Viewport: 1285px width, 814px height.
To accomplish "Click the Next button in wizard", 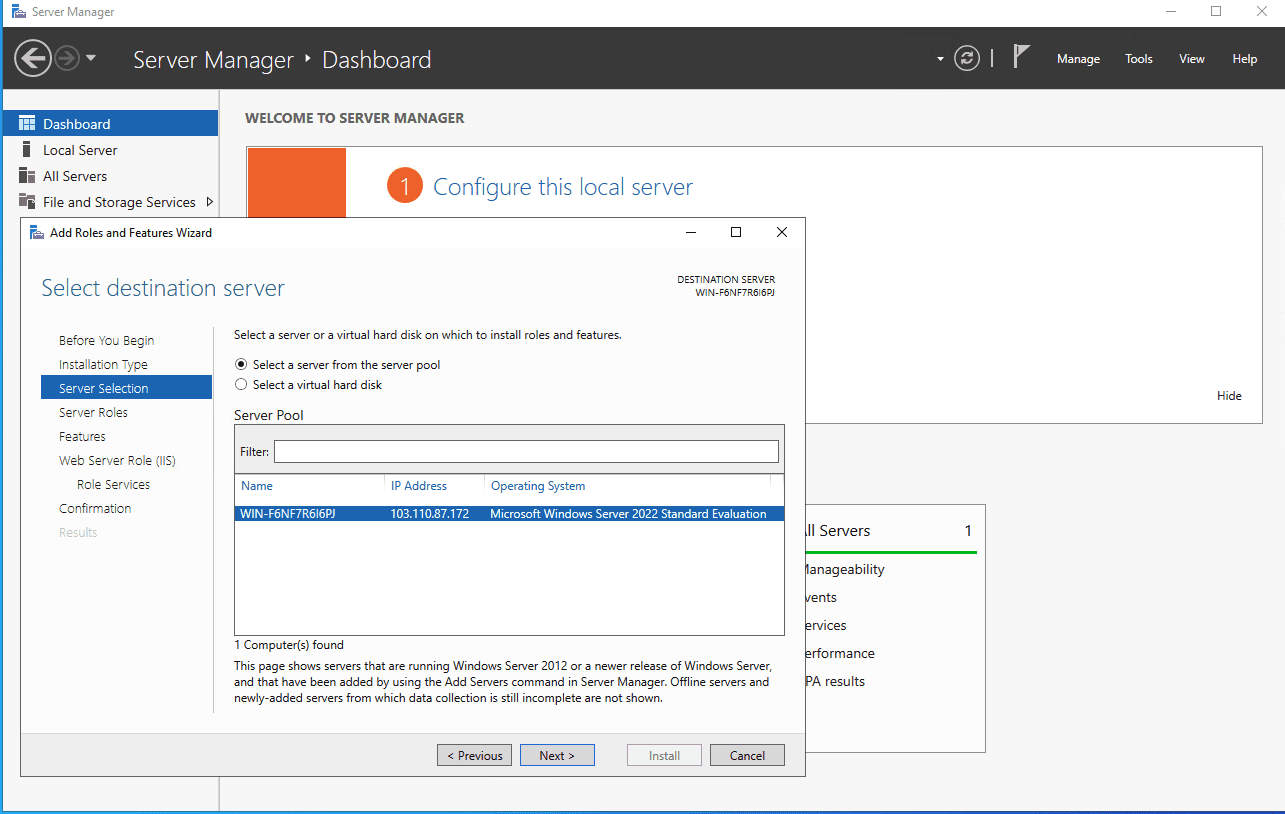I will (557, 756).
